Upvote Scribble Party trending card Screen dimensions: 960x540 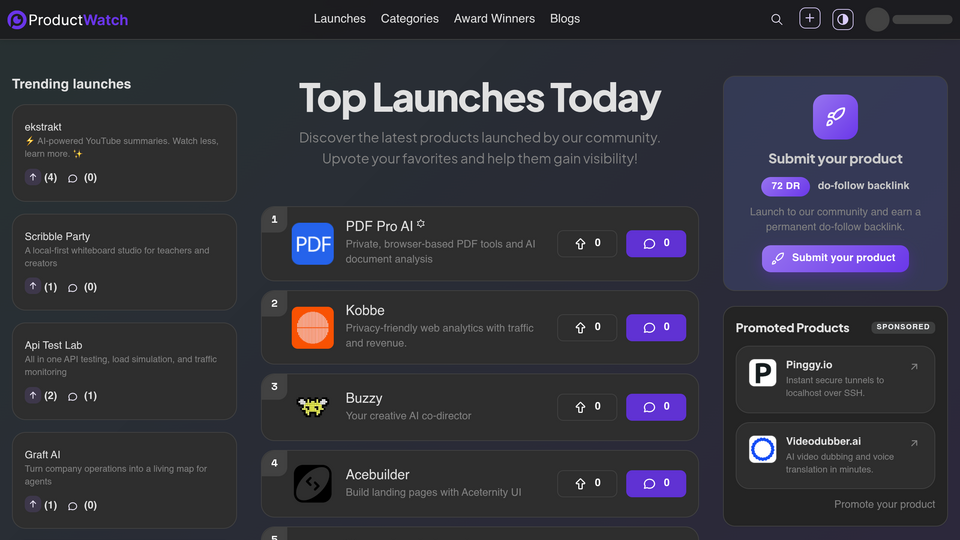tap(33, 286)
